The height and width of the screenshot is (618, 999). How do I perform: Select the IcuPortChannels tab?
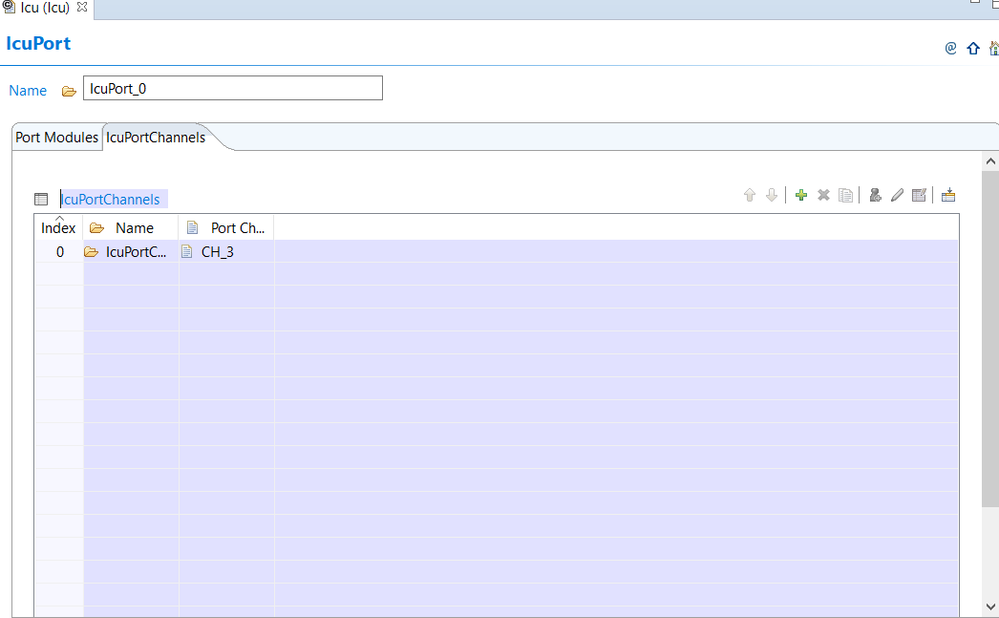tap(155, 138)
